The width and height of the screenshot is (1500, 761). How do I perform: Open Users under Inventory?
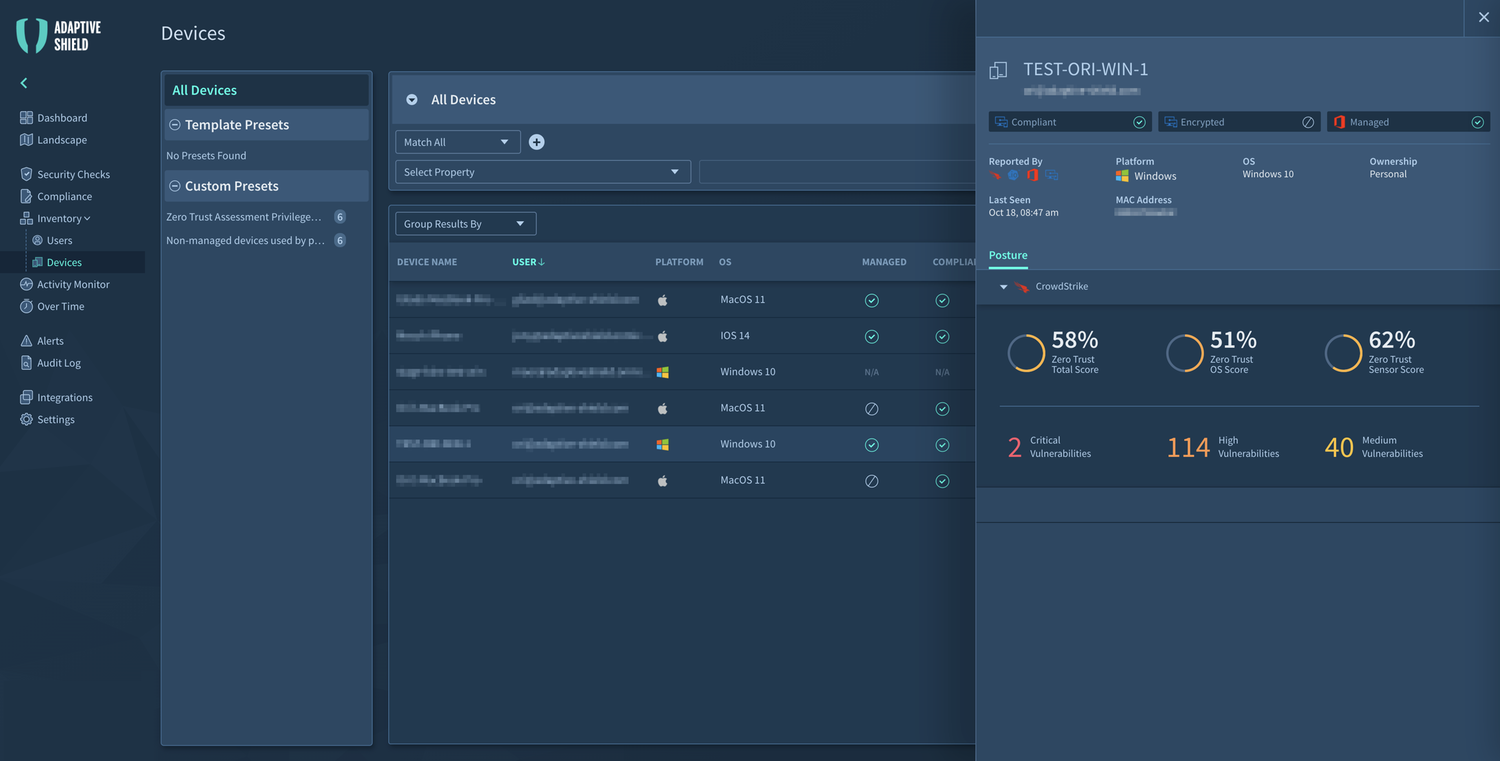click(x=59, y=240)
